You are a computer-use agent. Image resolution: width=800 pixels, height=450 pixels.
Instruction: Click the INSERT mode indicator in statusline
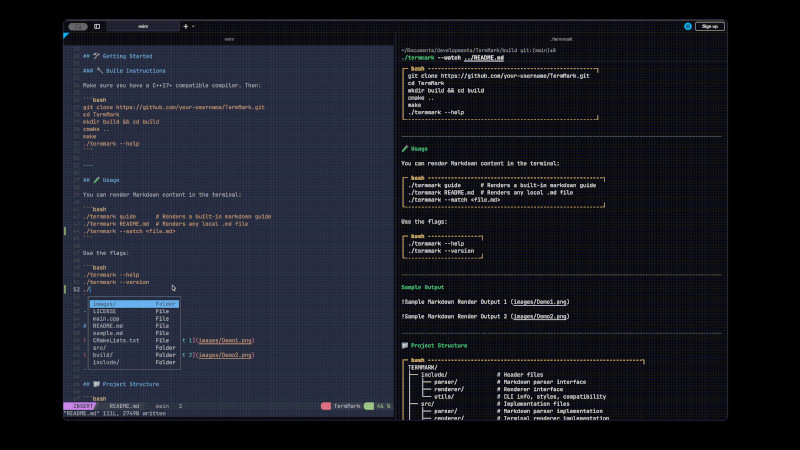pos(81,406)
